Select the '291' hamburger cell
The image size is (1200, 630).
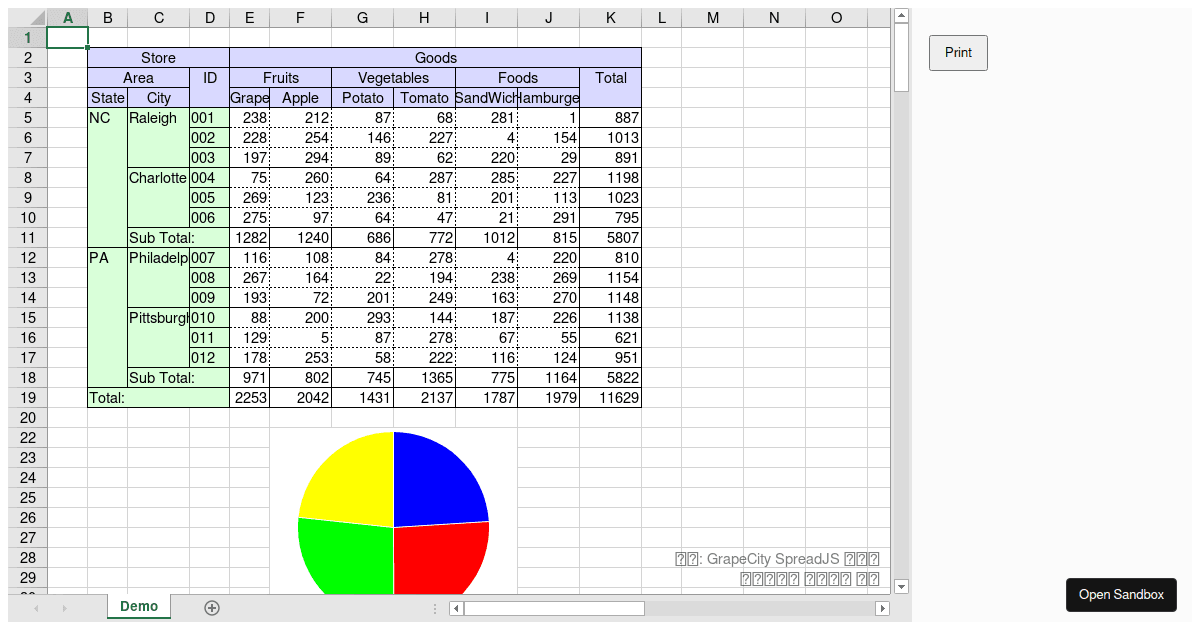coord(548,218)
